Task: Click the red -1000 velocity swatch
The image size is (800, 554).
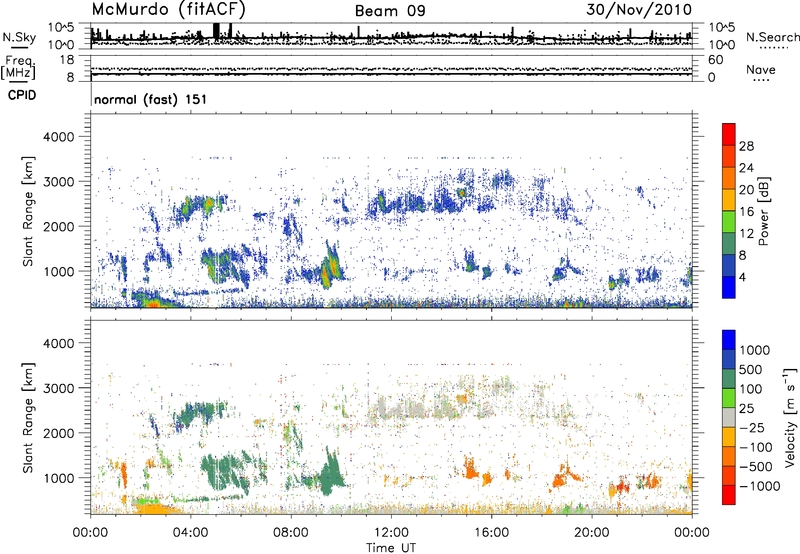Action: (x=729, y=495)
